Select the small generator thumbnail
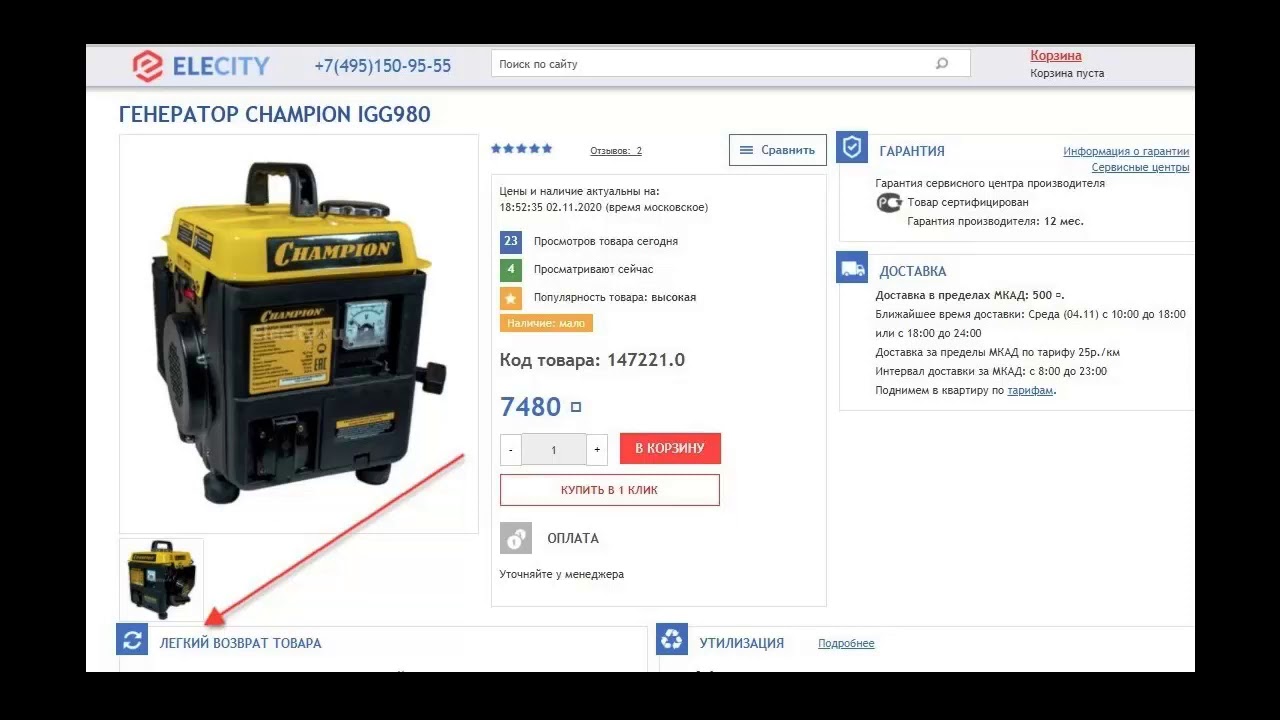 (x=161, y=580)
